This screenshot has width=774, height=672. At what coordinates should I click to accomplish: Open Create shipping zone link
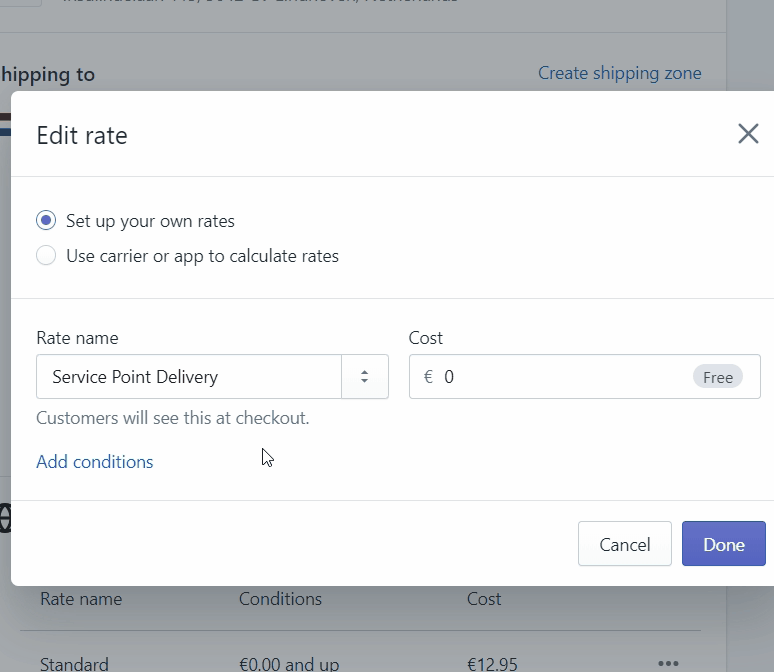pyautogui.click(x=619, y=73)
